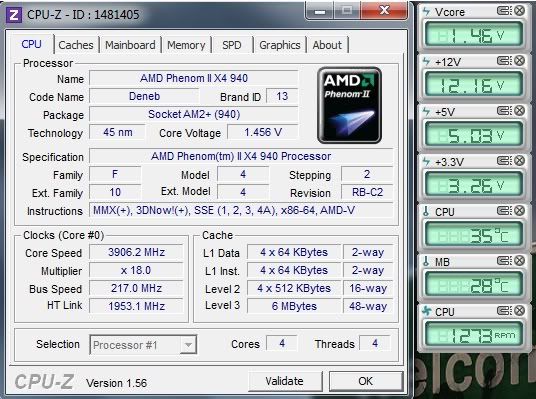
Task: Show the Graphics tab
Action: pyautogui.click(x=280, y=45)
